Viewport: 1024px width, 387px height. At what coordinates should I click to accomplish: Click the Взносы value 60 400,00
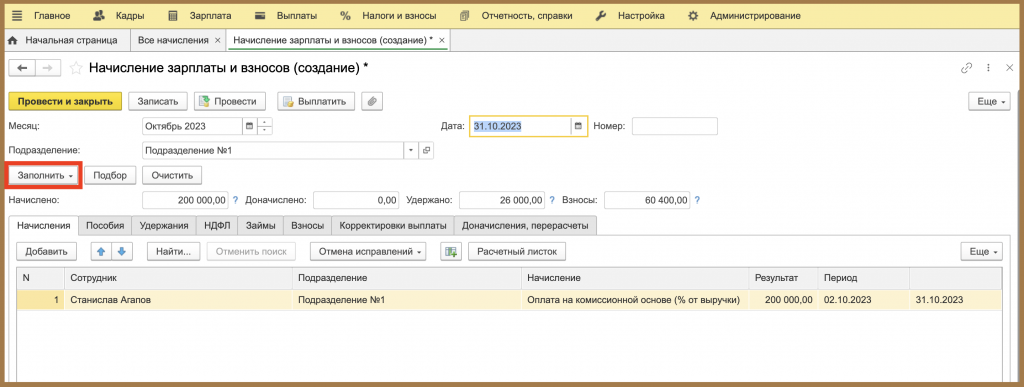[647, 200]
